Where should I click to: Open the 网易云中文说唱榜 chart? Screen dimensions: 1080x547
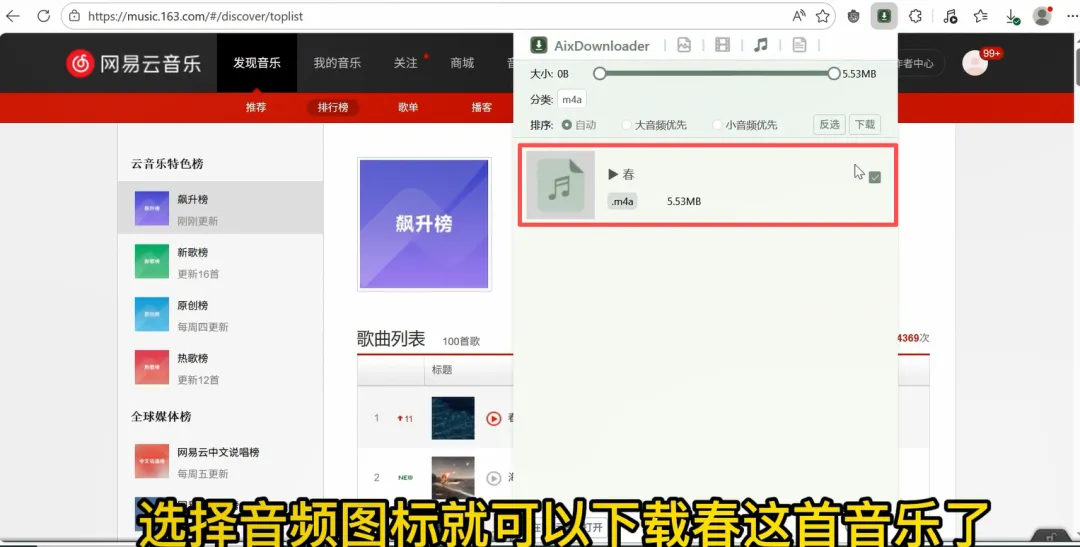[x=220, y=462]
